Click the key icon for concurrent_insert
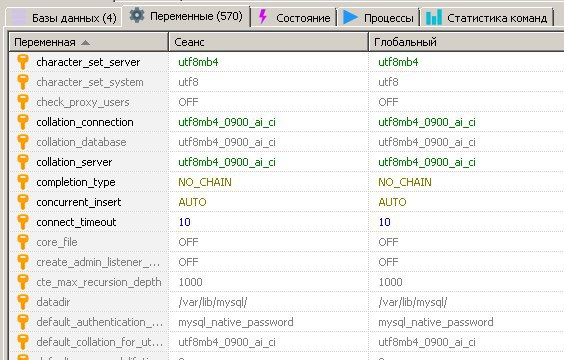Screen dimensions: 564x360 (x=23, y=202)
